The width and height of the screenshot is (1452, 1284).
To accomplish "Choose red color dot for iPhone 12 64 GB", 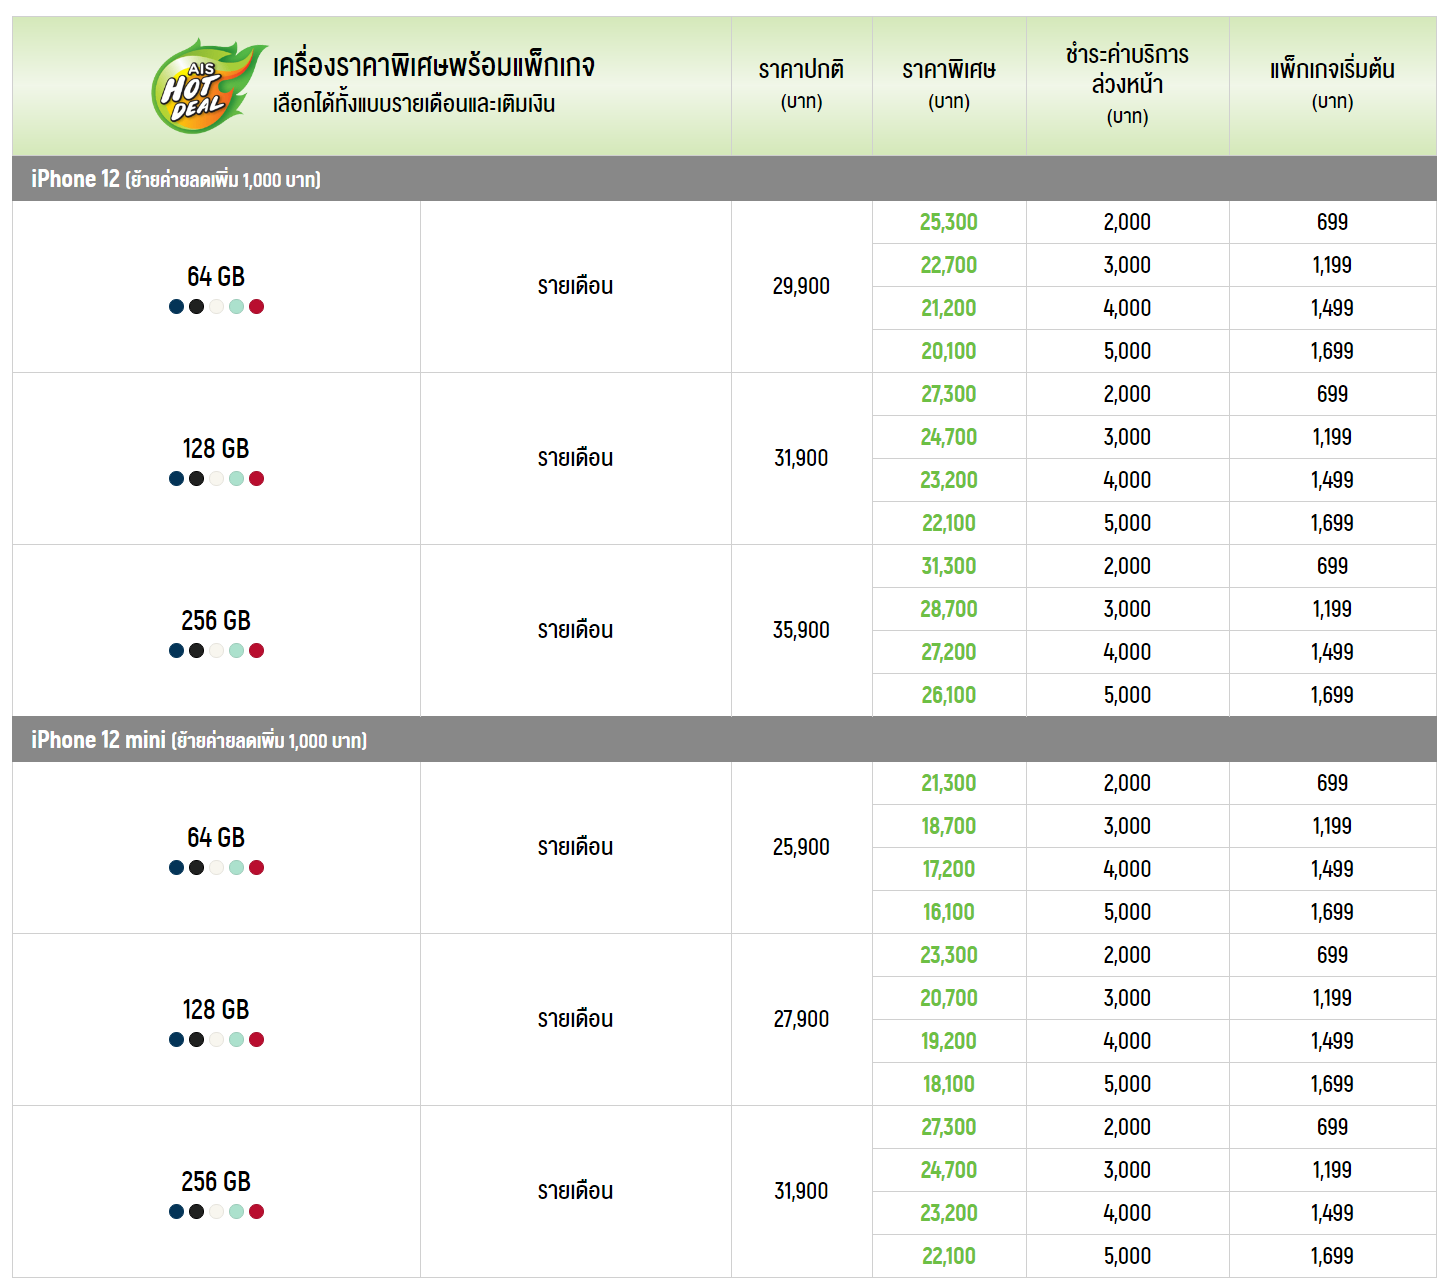I will 256,307.
